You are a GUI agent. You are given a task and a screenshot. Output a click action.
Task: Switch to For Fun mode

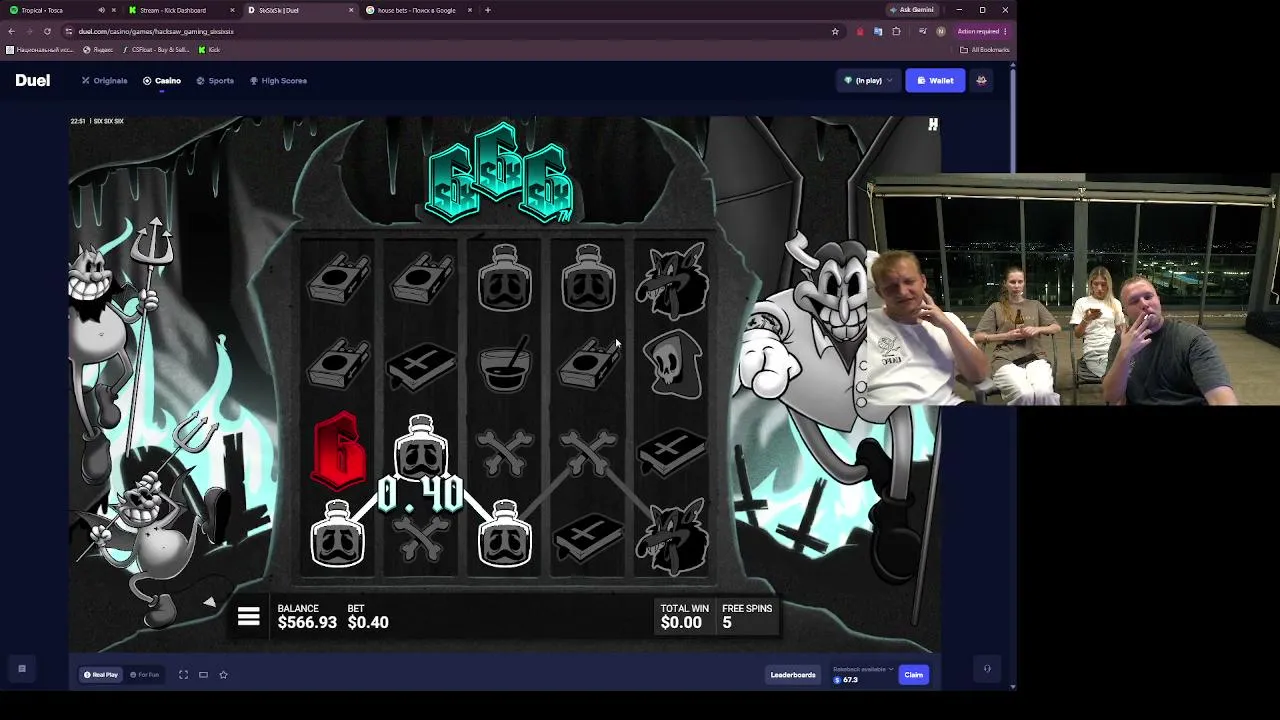pos(144,675)
